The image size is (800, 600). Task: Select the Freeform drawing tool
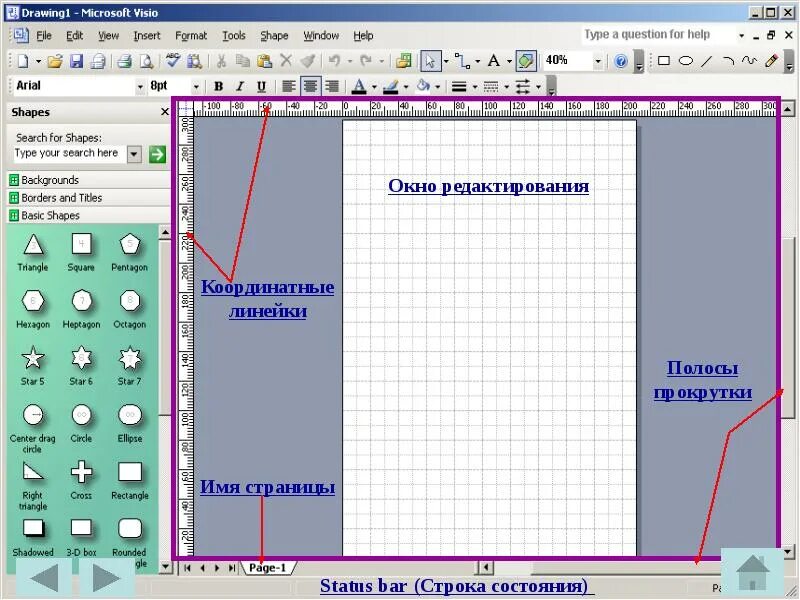(x=749, y=61)
